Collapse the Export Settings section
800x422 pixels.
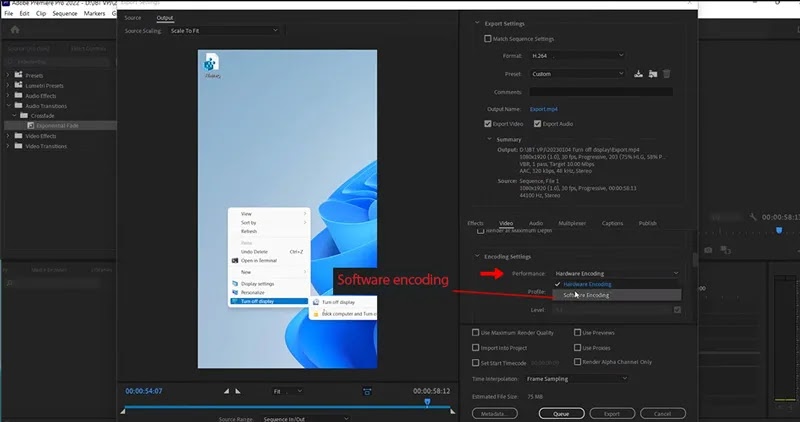478,23
